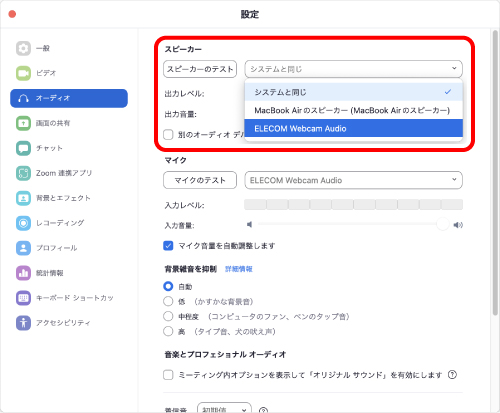Click the Zoom 連携アプリ icon
Viewport: 500px width, 413px height.
pyautogui.click(x=23, y=173)
